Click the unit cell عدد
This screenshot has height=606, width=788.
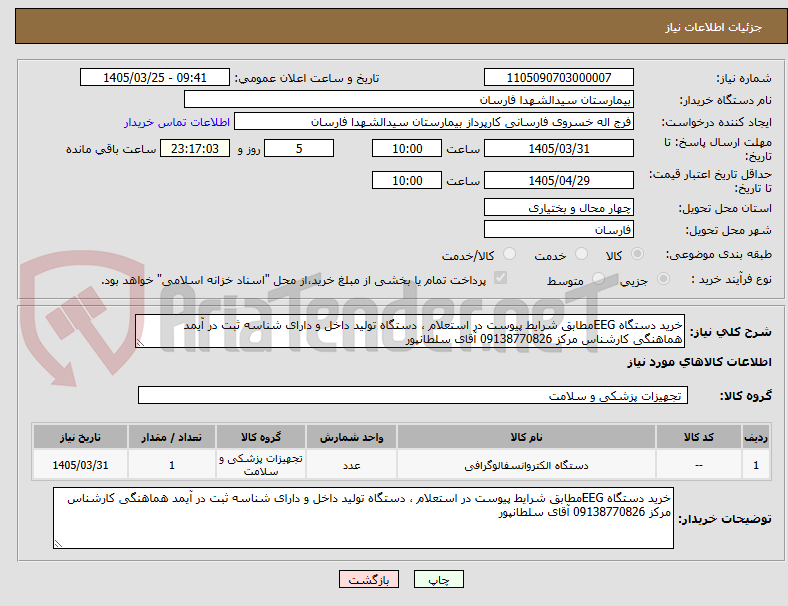click(351, 465)
